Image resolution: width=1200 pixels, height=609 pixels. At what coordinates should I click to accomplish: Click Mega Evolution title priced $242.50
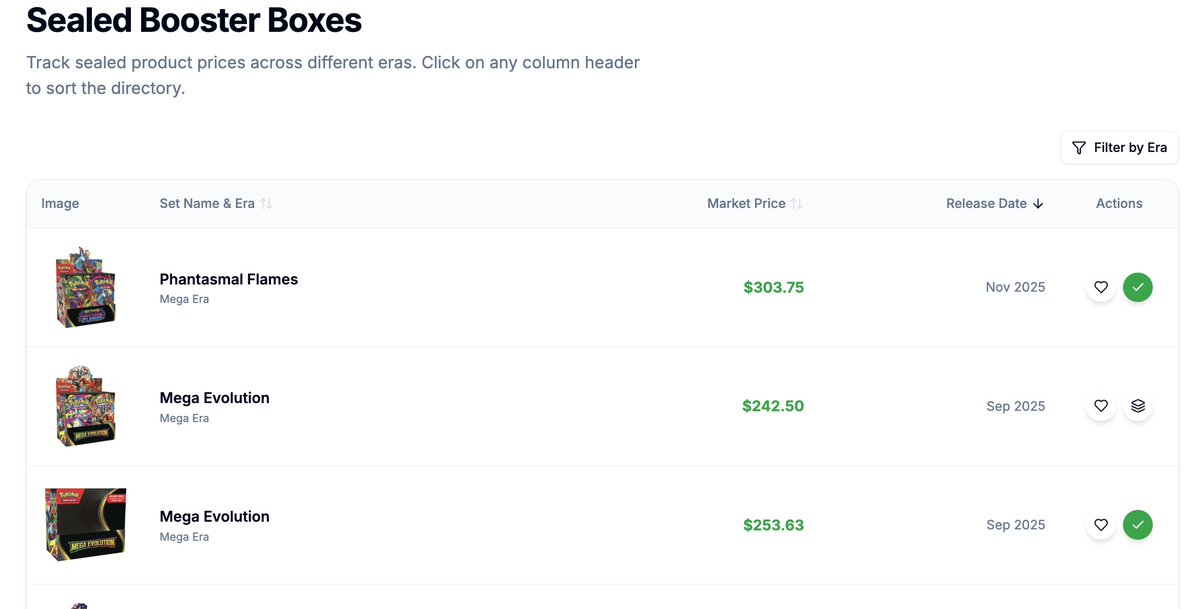[215, 398]
